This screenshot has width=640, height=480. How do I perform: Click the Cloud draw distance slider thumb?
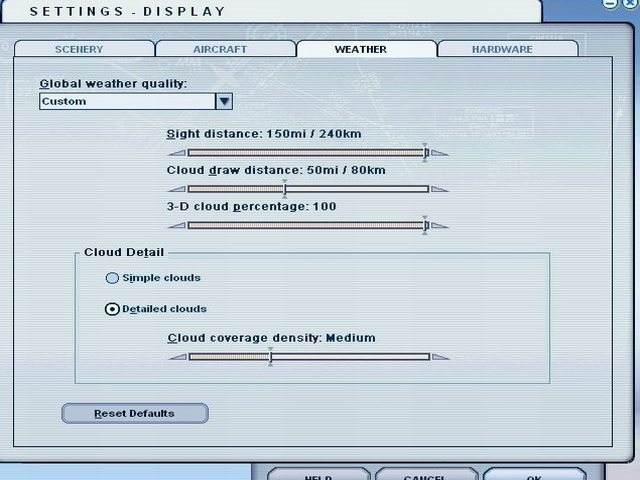coord(284,189)
